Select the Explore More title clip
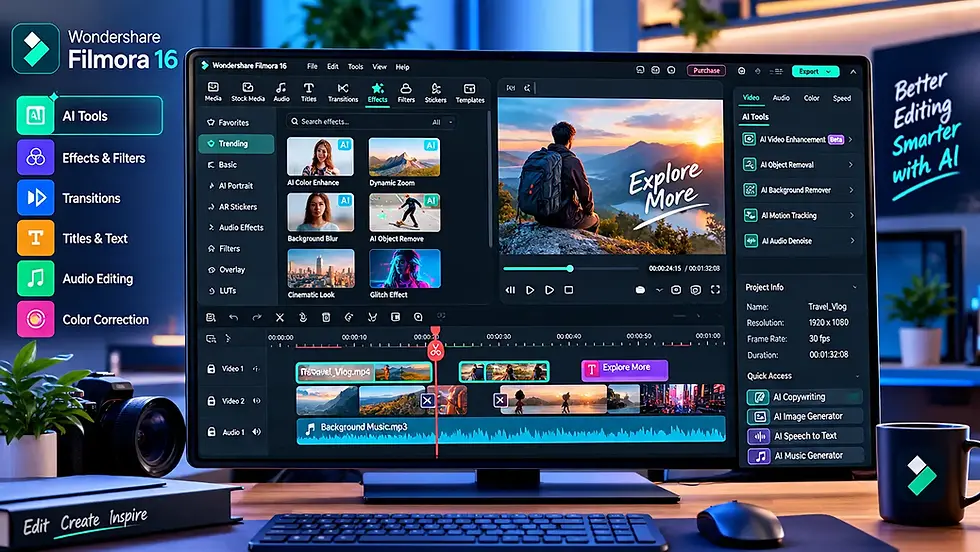This screenshot has height=552, width=980. point(624,369)
